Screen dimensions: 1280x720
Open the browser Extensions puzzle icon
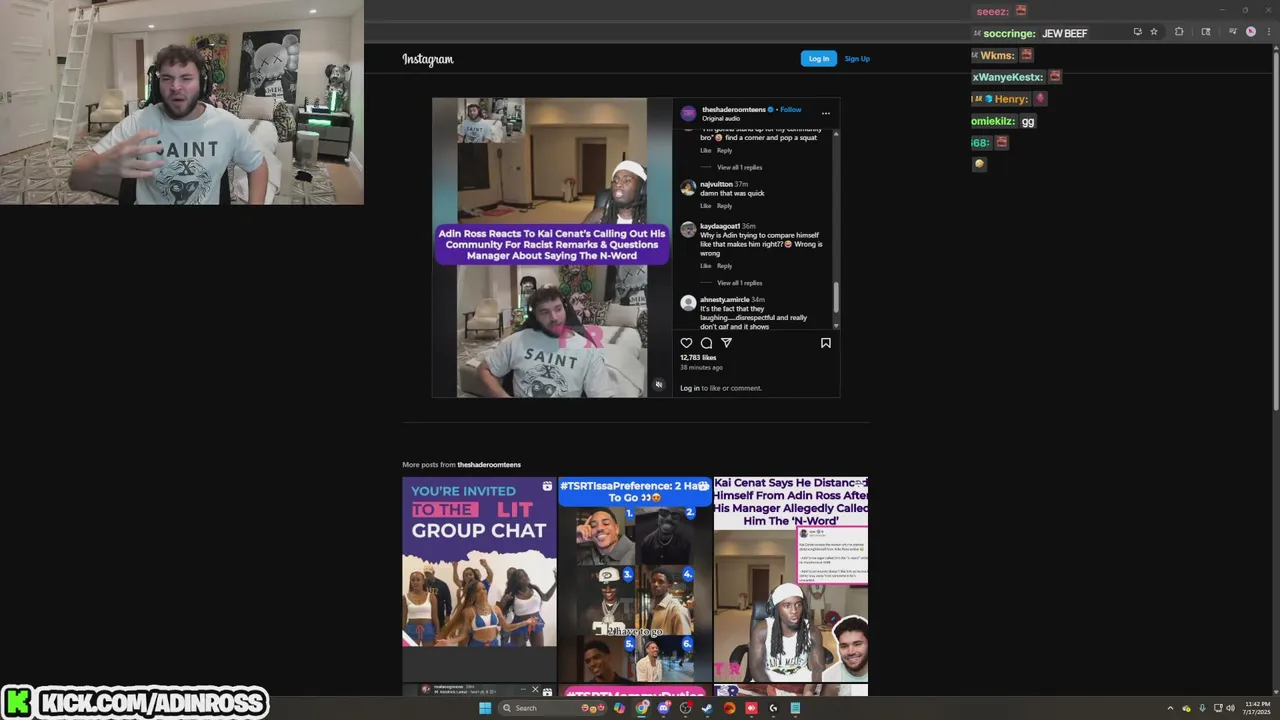pos(1179,32)
